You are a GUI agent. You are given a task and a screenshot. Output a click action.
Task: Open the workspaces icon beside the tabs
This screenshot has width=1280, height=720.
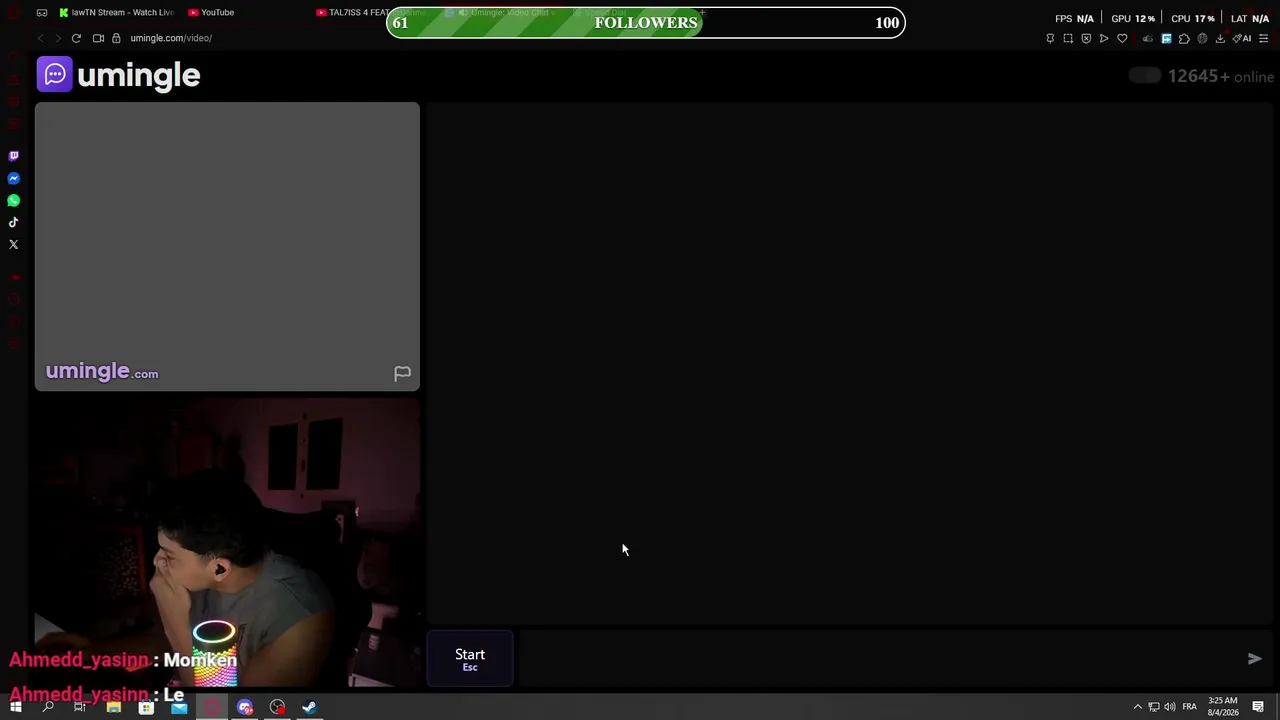pos(42,13)
